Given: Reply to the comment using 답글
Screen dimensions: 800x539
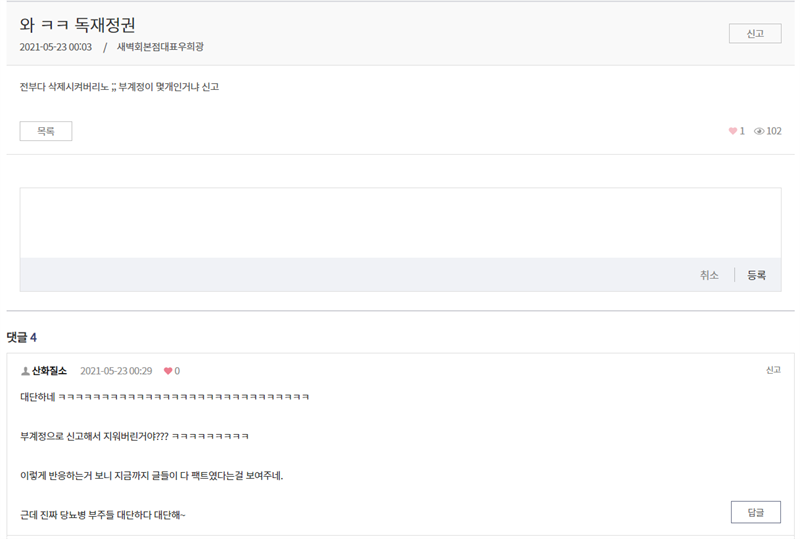Looking at the screenshot, I should pos(756,512).
